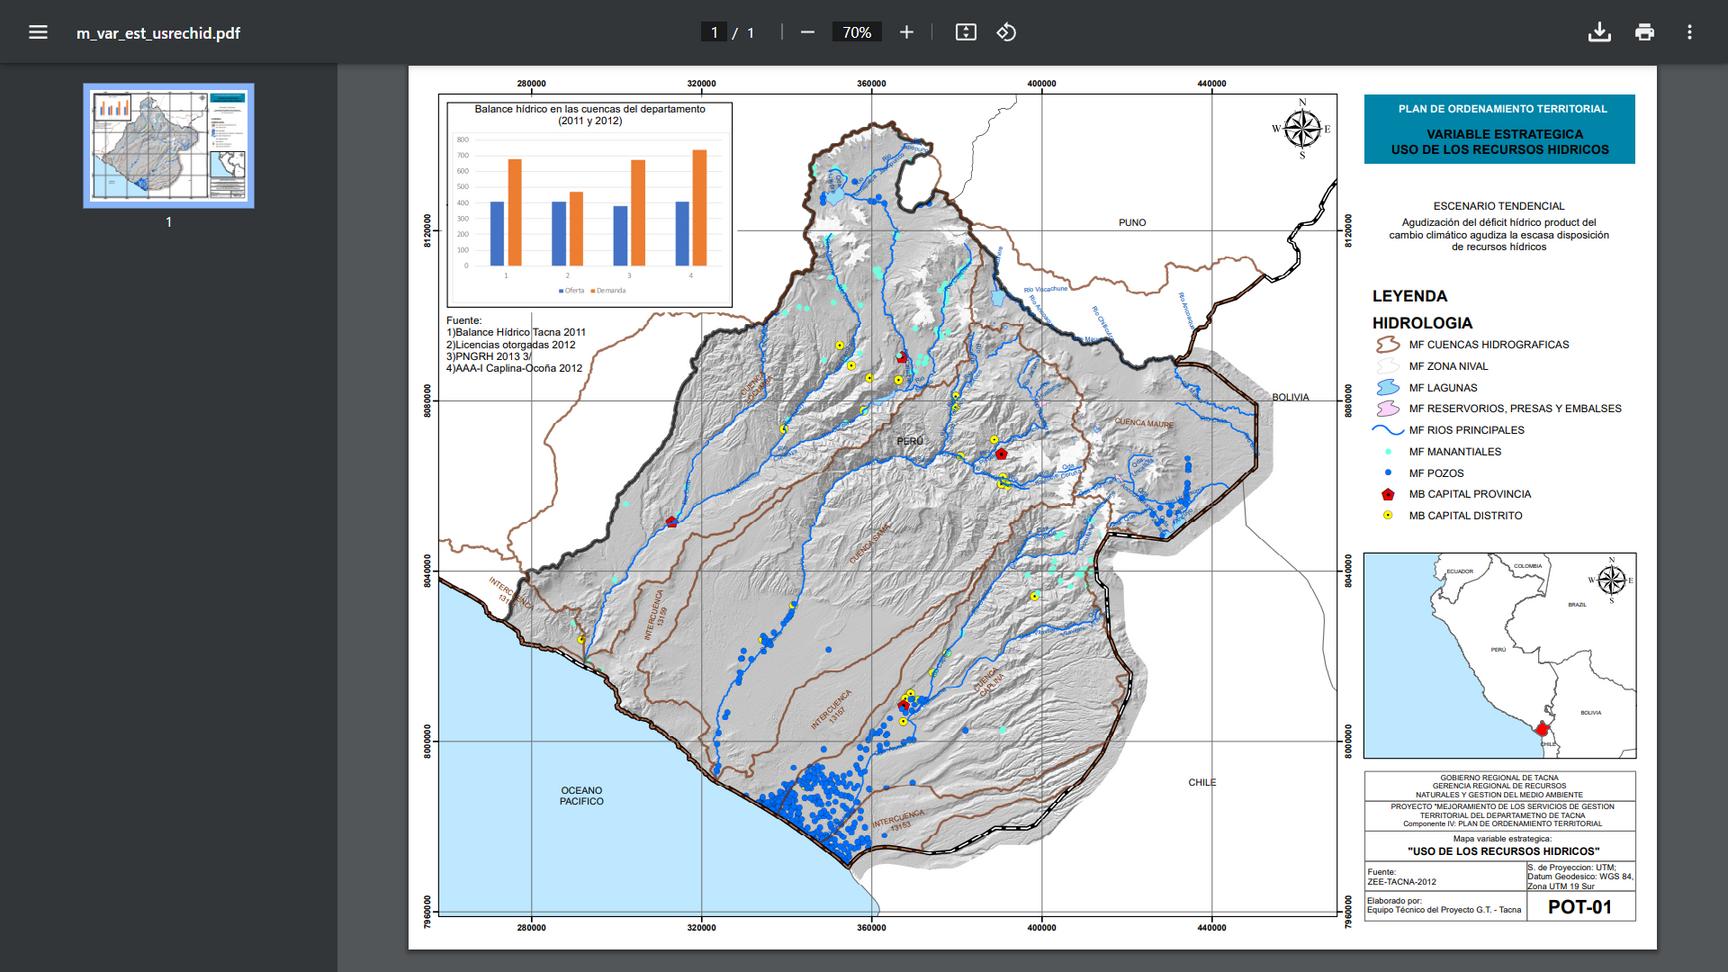Click the compass rose on the inset map
The image size is (1728, 972).
pos(1611,581)
